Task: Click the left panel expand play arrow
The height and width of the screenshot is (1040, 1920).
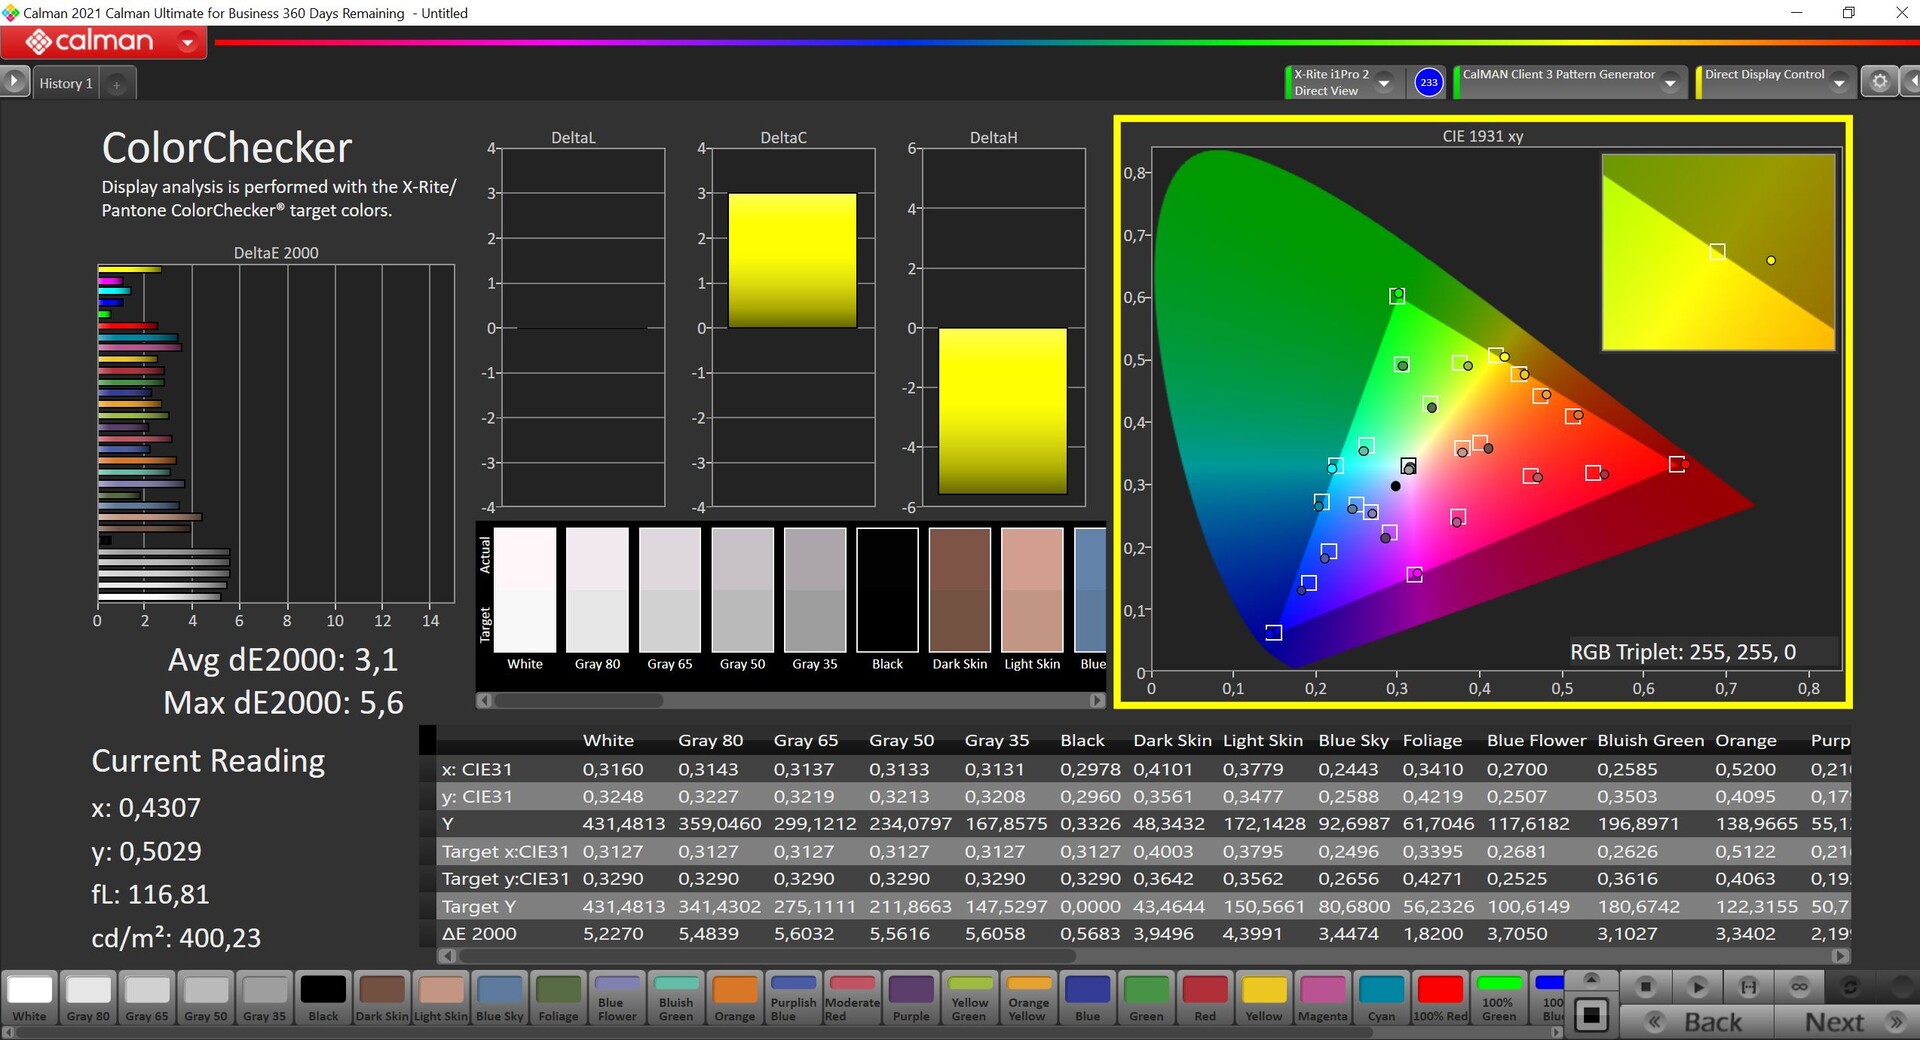Action: (x=14, y=82)
